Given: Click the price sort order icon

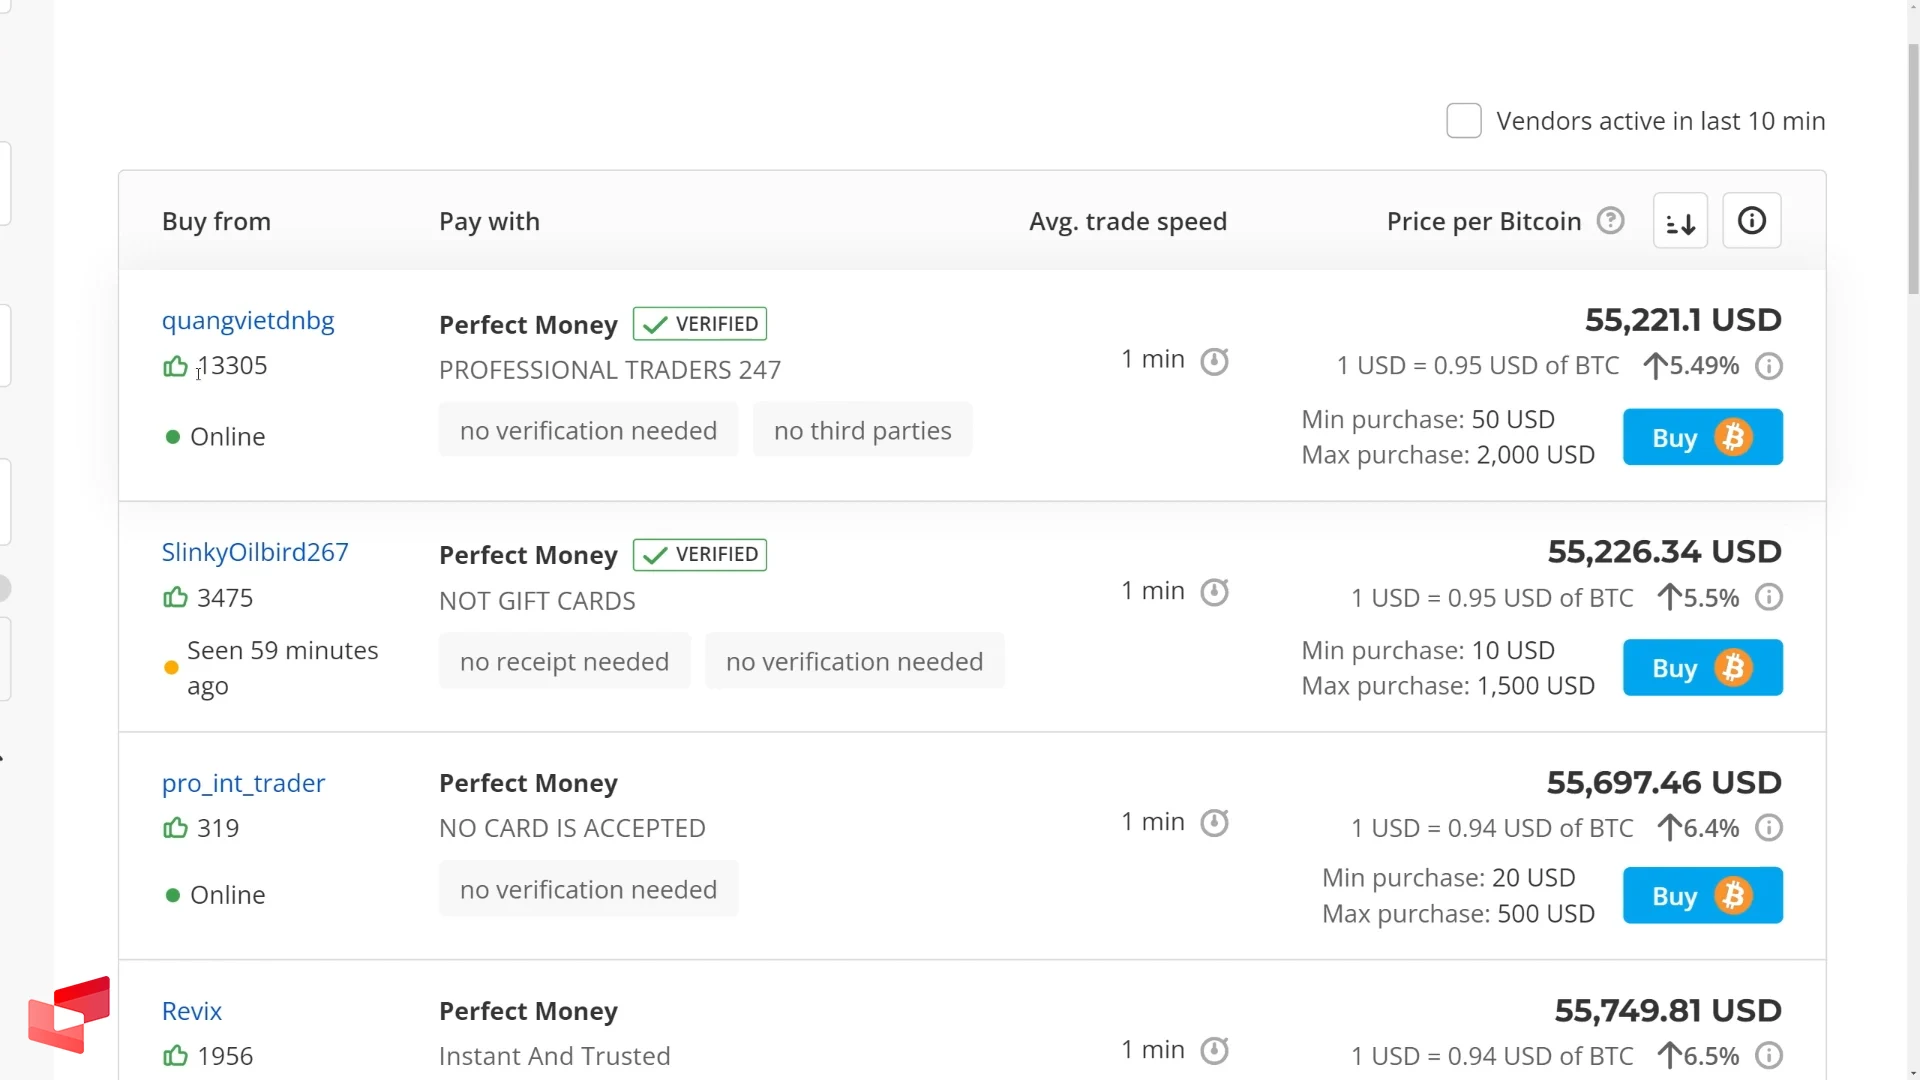Looking at the screenshot, I should 1680,221.
